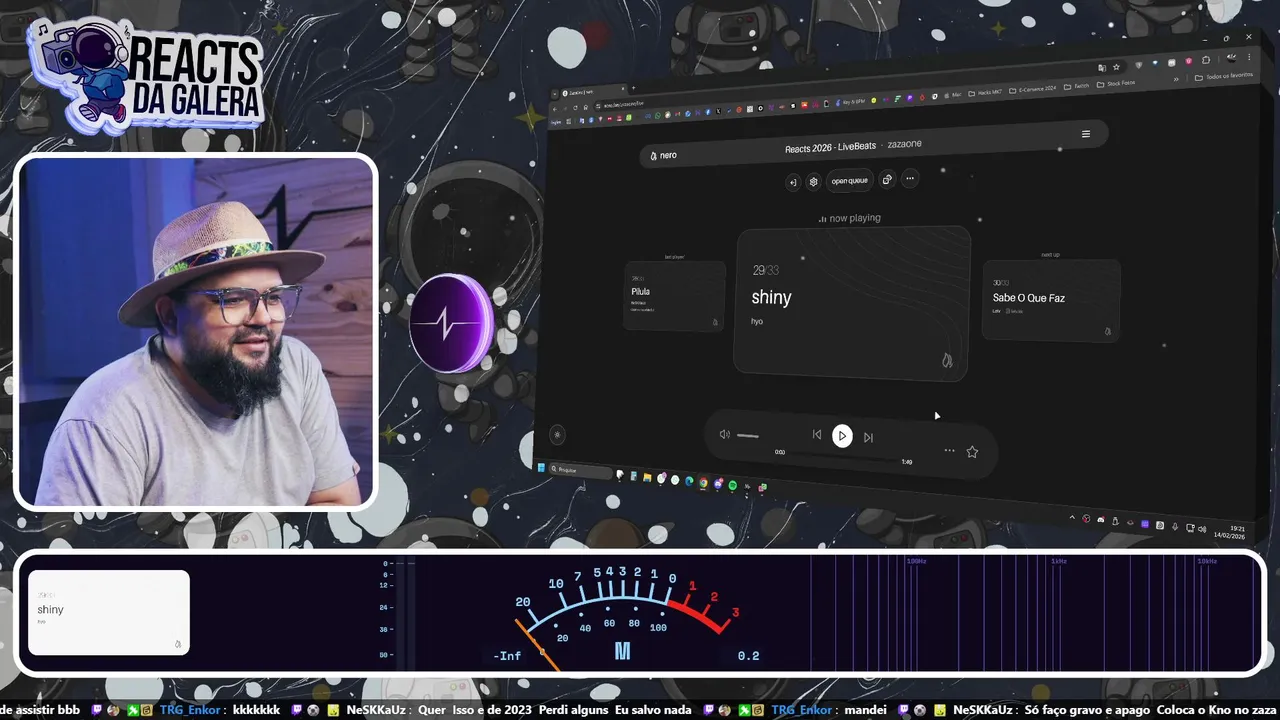The width and height of the screenshot is (1280, 720).
Task: Click the browser home button
Action: click(x=585, y=107)
